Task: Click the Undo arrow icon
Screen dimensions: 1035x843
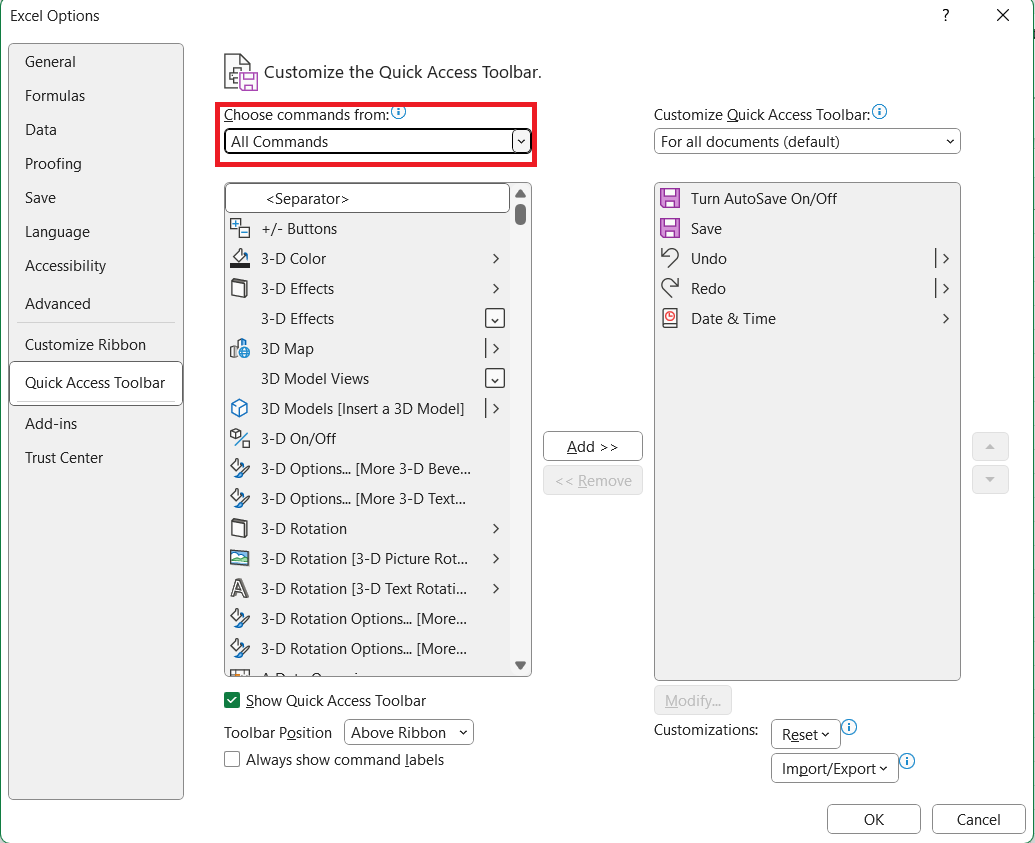Action: tap(670, 258)
